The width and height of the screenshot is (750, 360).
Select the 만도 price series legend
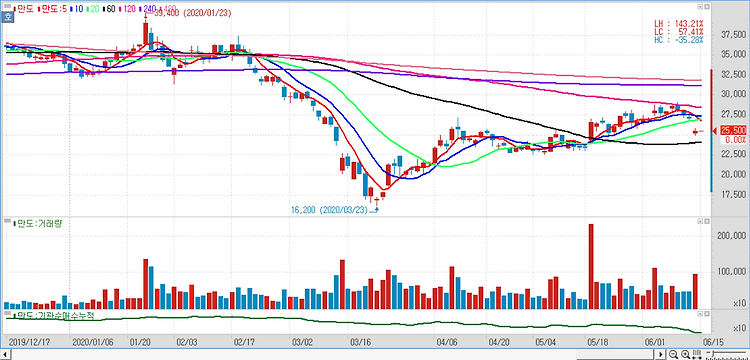point(23,9)
